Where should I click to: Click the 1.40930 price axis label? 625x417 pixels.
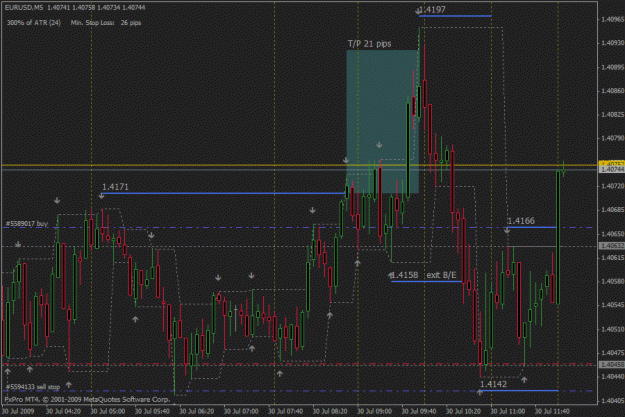pyautogui.click(x=613, y=43)
